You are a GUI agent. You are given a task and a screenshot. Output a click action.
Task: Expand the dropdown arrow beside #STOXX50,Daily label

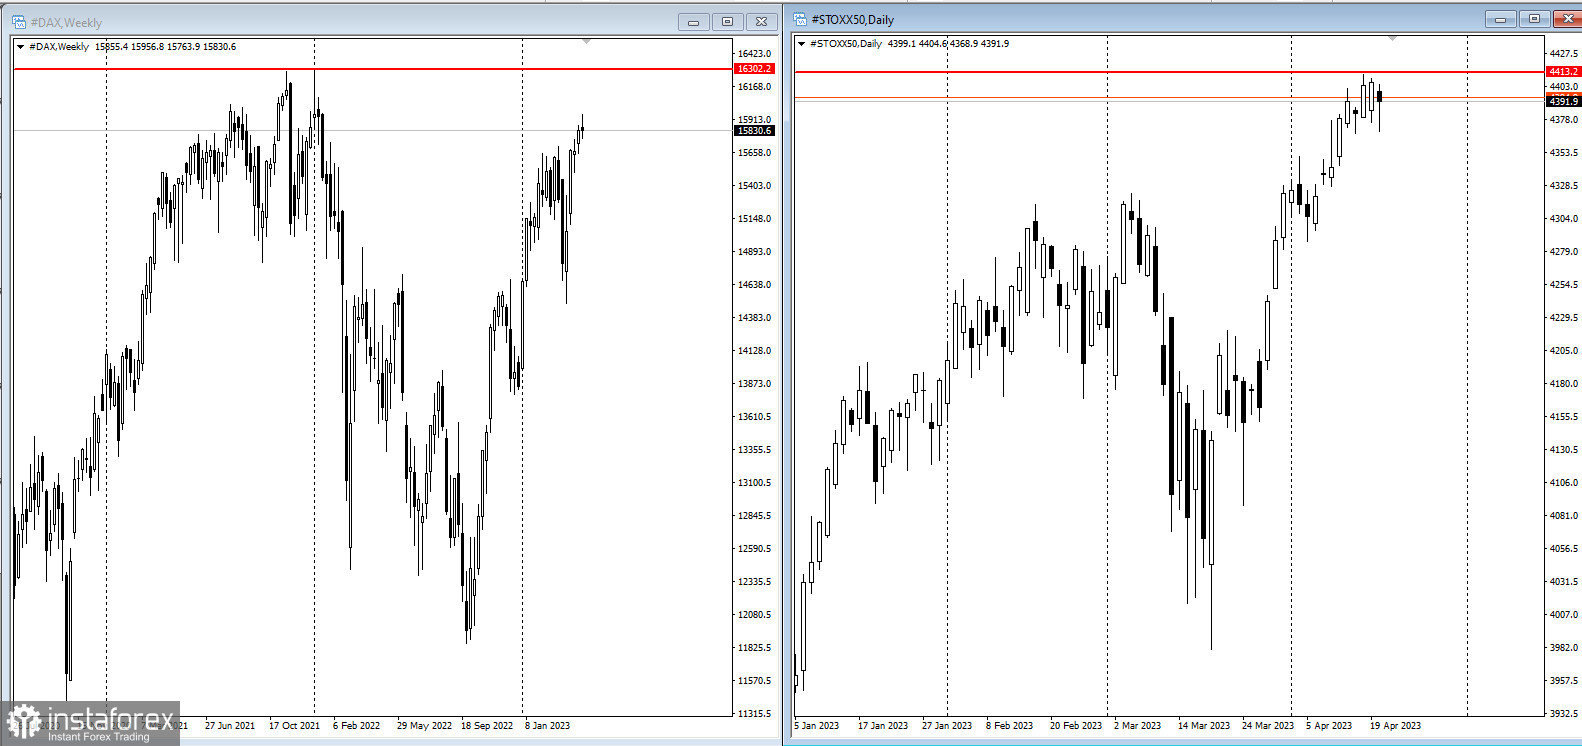[801, 44]
